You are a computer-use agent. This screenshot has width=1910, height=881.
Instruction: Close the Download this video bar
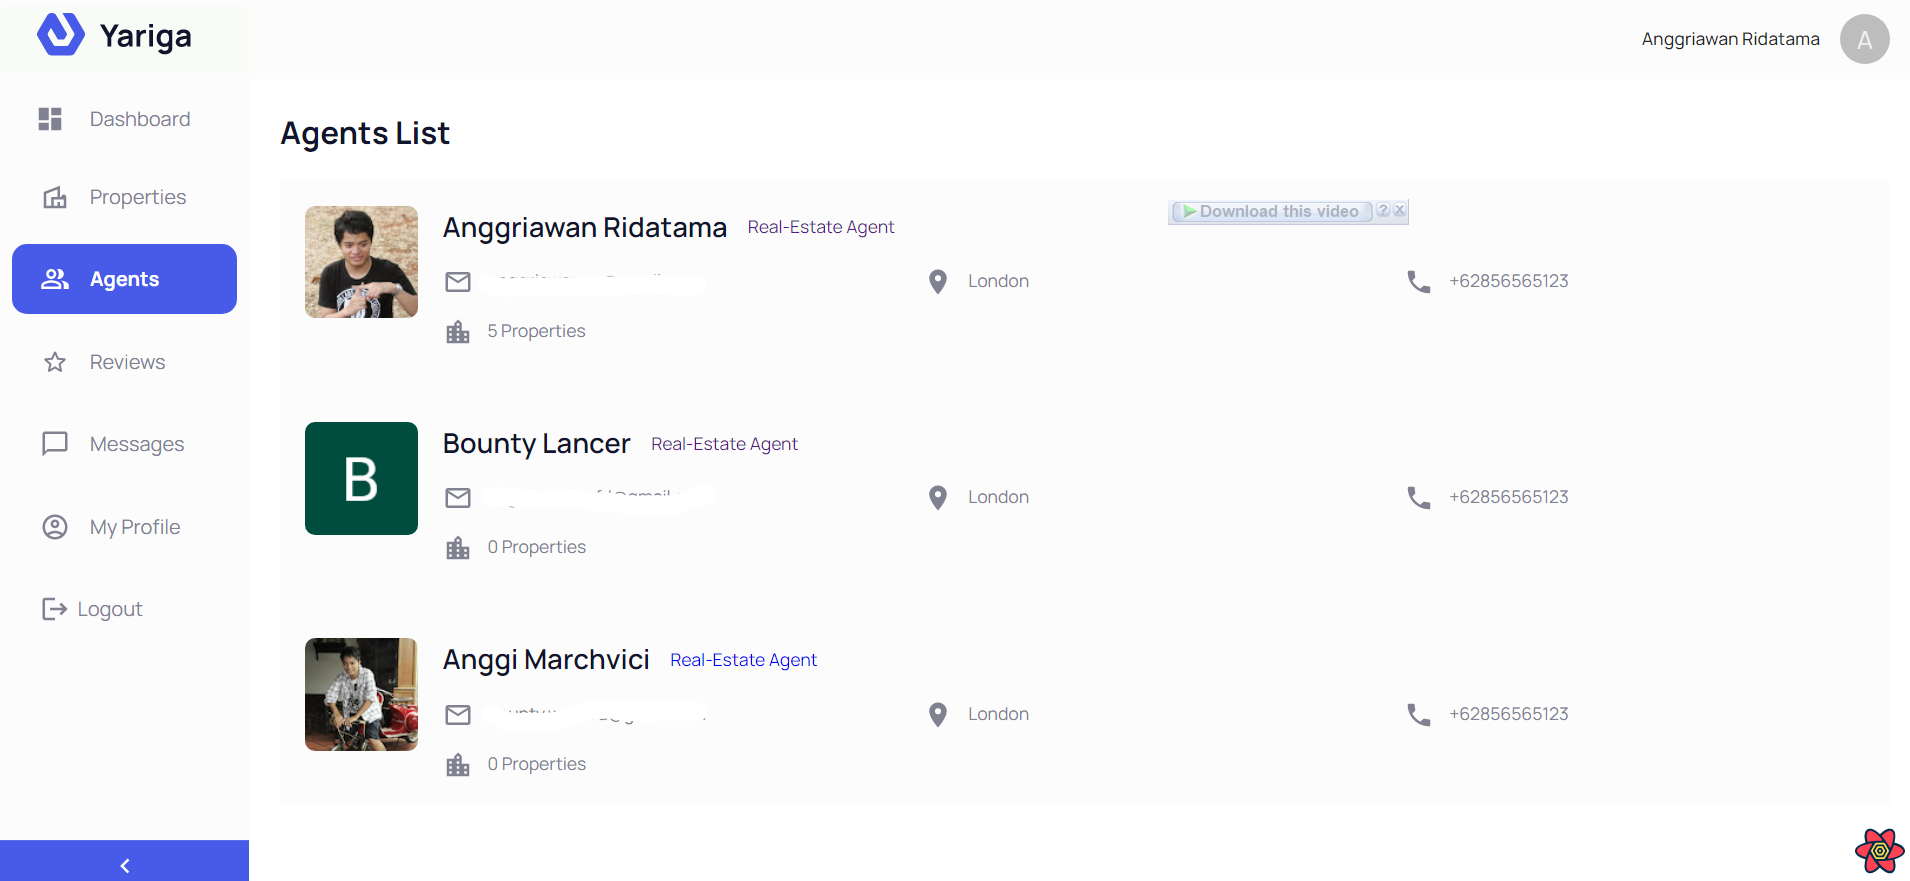point(1400,210)
